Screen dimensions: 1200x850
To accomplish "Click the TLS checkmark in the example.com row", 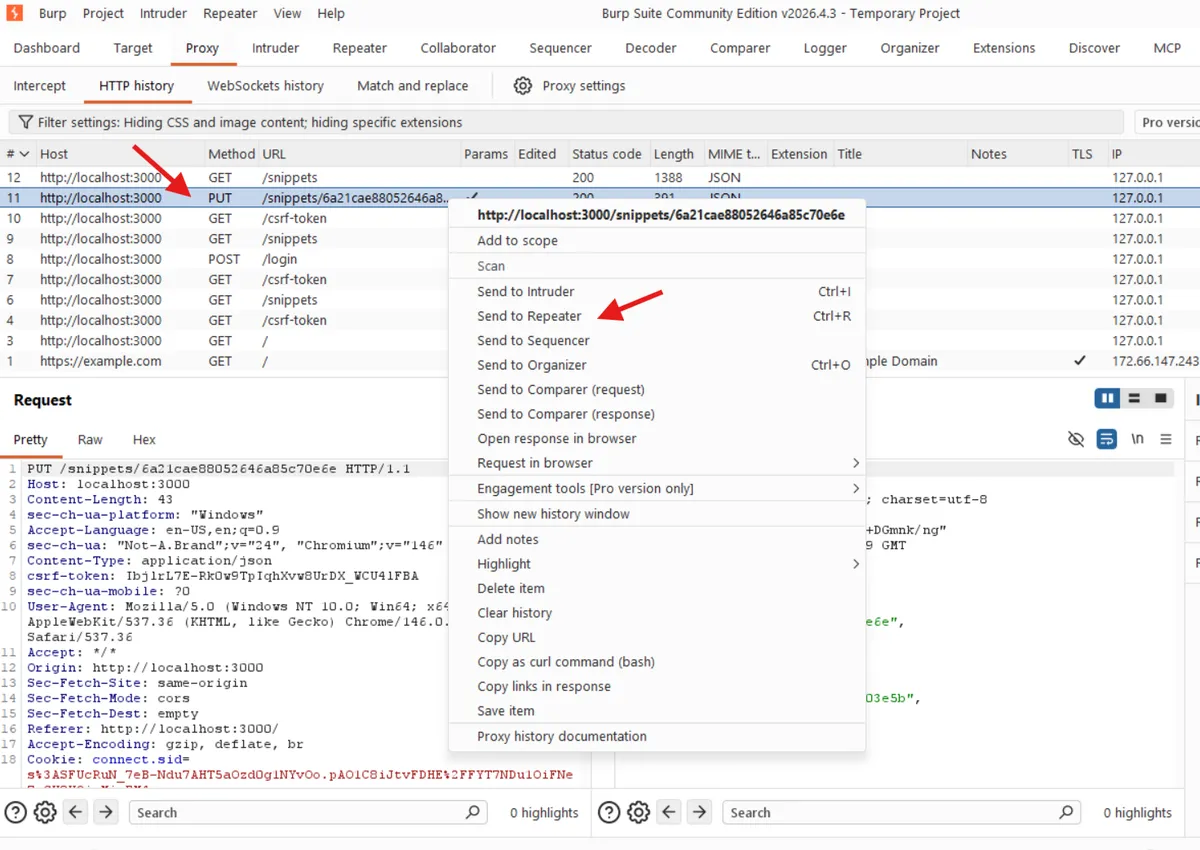I will click(1079, 361).
